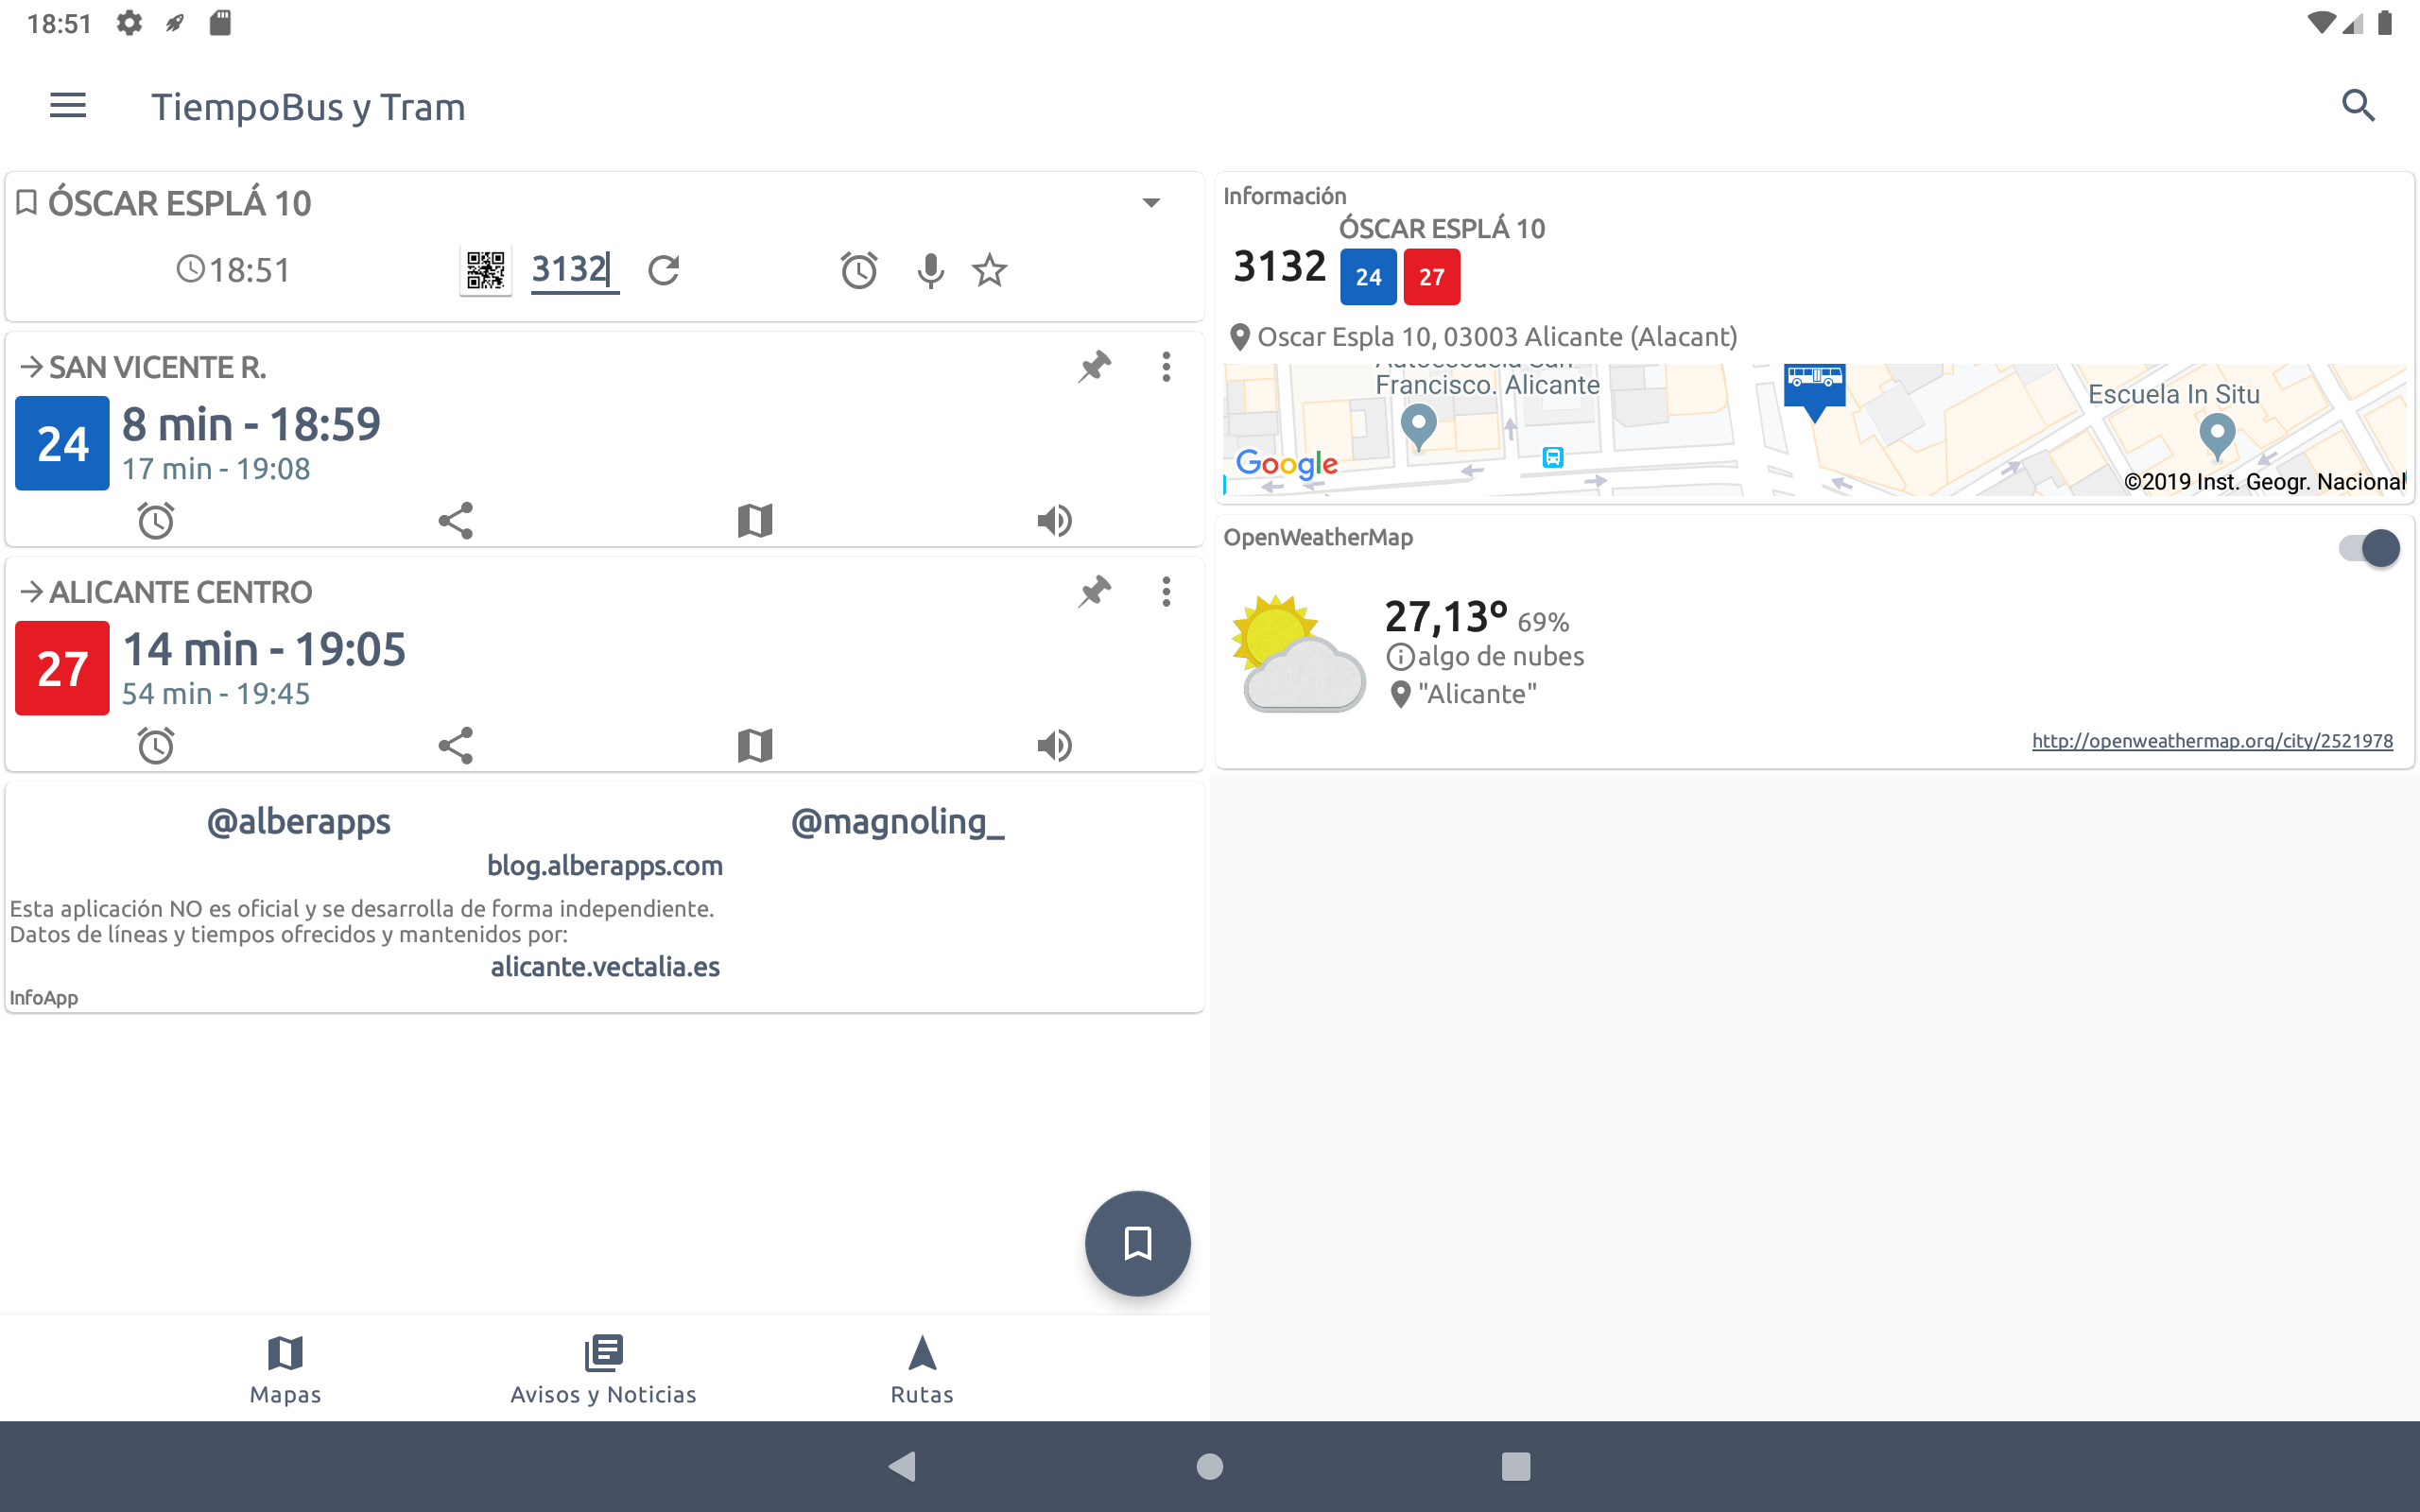This screenshot has width=2420, height=1512.
Task: Expand the ÓSCAR ESPLÁ 10 dropdown arrow
Action: [1151, 203]
